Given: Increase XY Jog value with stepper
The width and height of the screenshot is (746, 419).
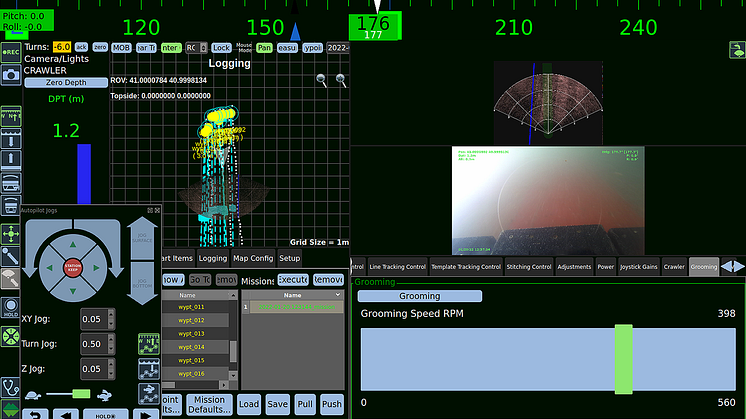Looking at the screenshot, I should (x=111, y=314).
